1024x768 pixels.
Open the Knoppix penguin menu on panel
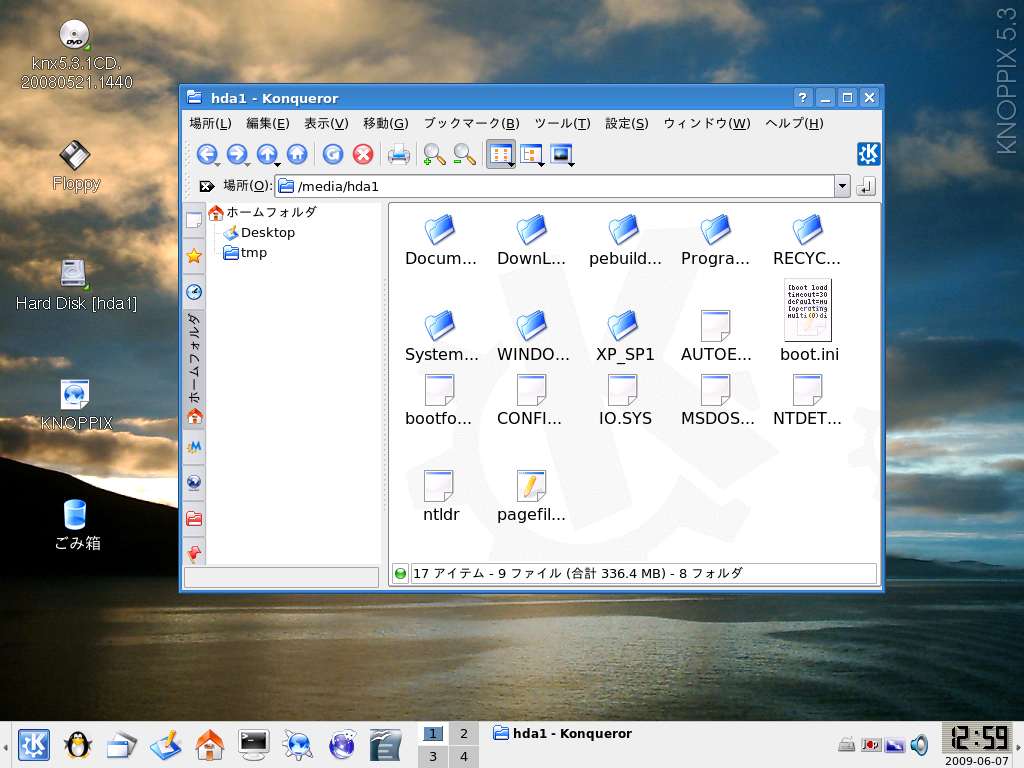point(77,744)
